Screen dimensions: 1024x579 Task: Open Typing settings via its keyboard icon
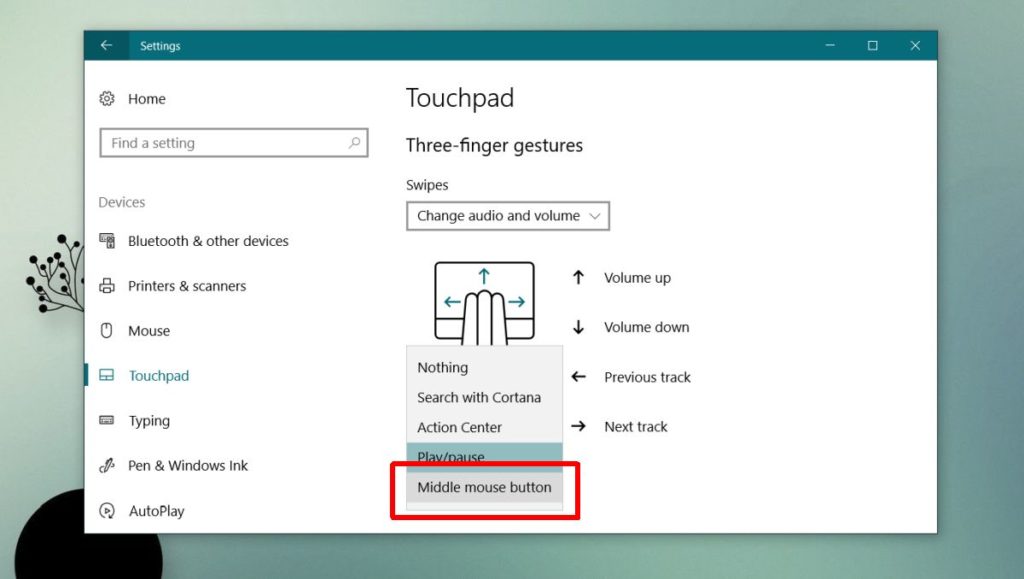[x=107, y=420]
